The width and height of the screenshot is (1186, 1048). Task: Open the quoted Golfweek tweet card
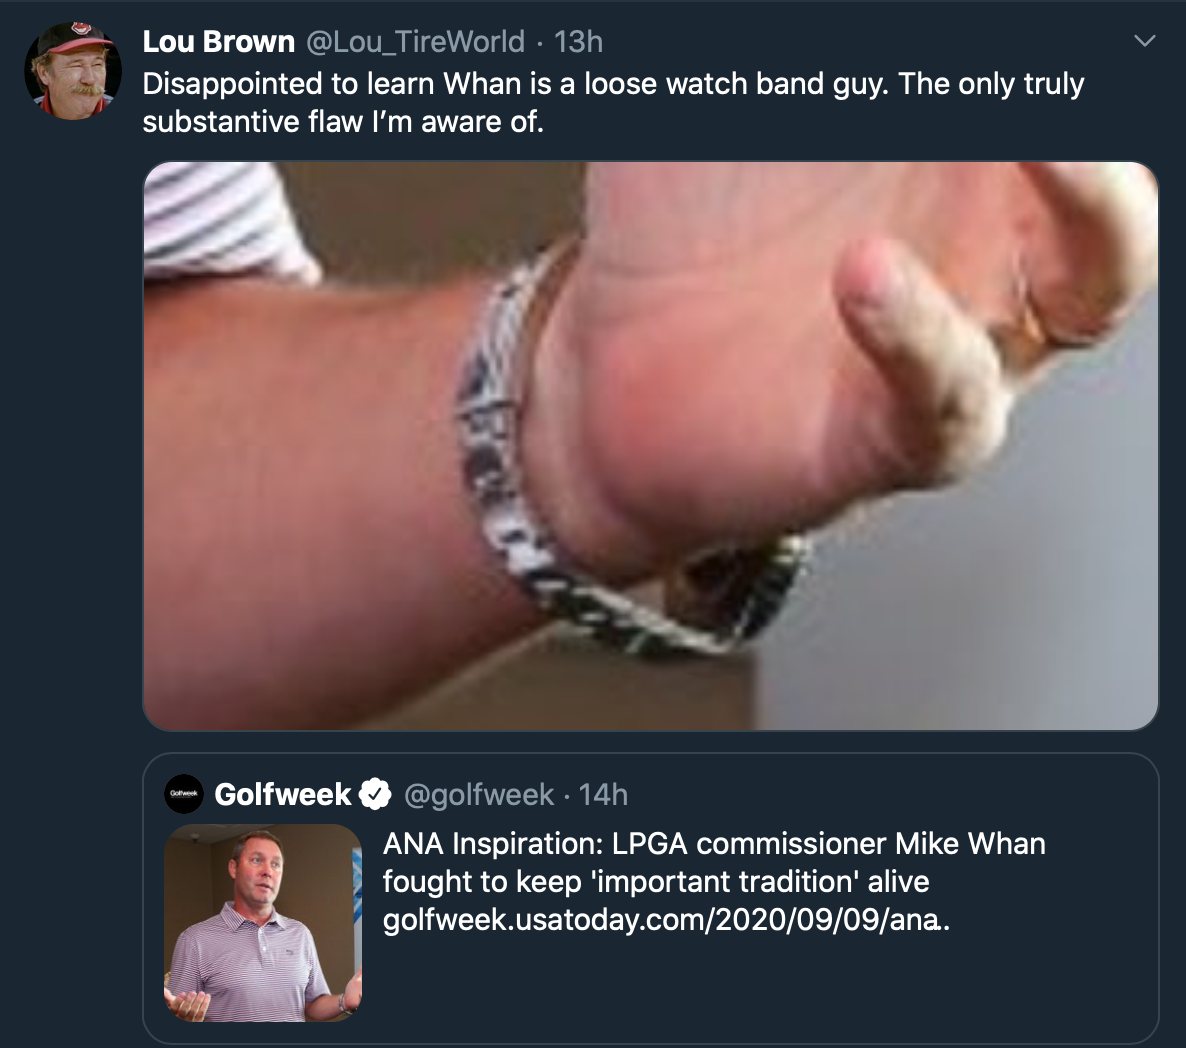(x=650, y=899)
